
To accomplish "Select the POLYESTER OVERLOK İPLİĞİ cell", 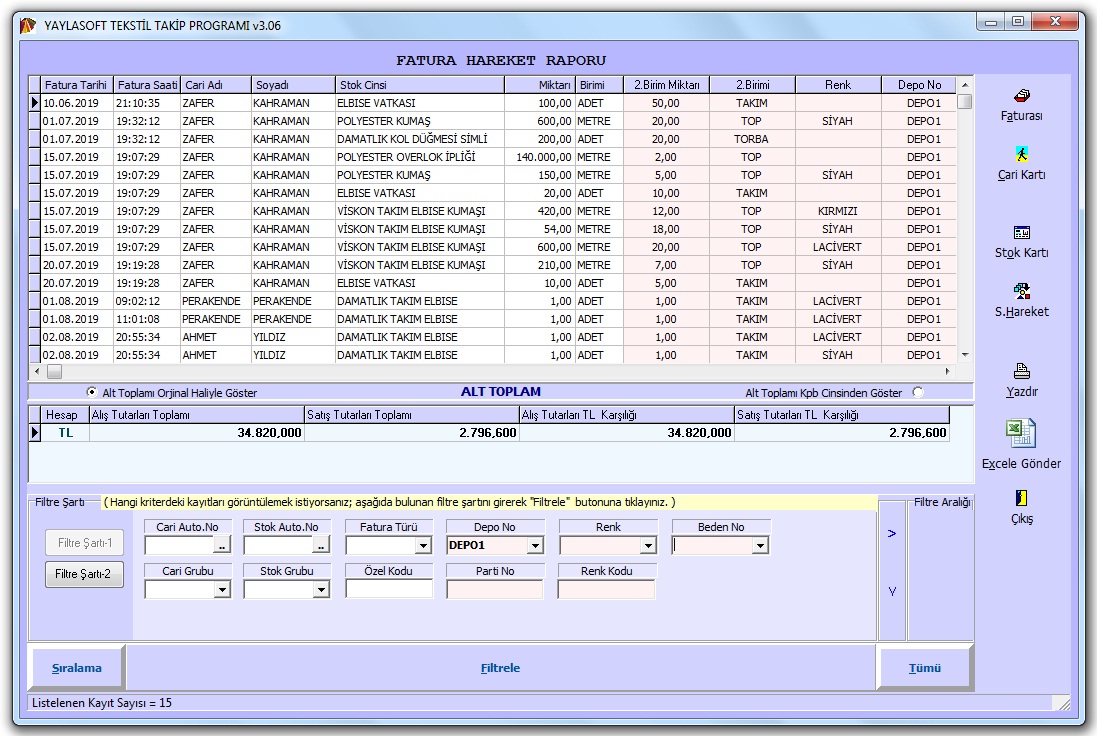I will click(x=420, y=157).
